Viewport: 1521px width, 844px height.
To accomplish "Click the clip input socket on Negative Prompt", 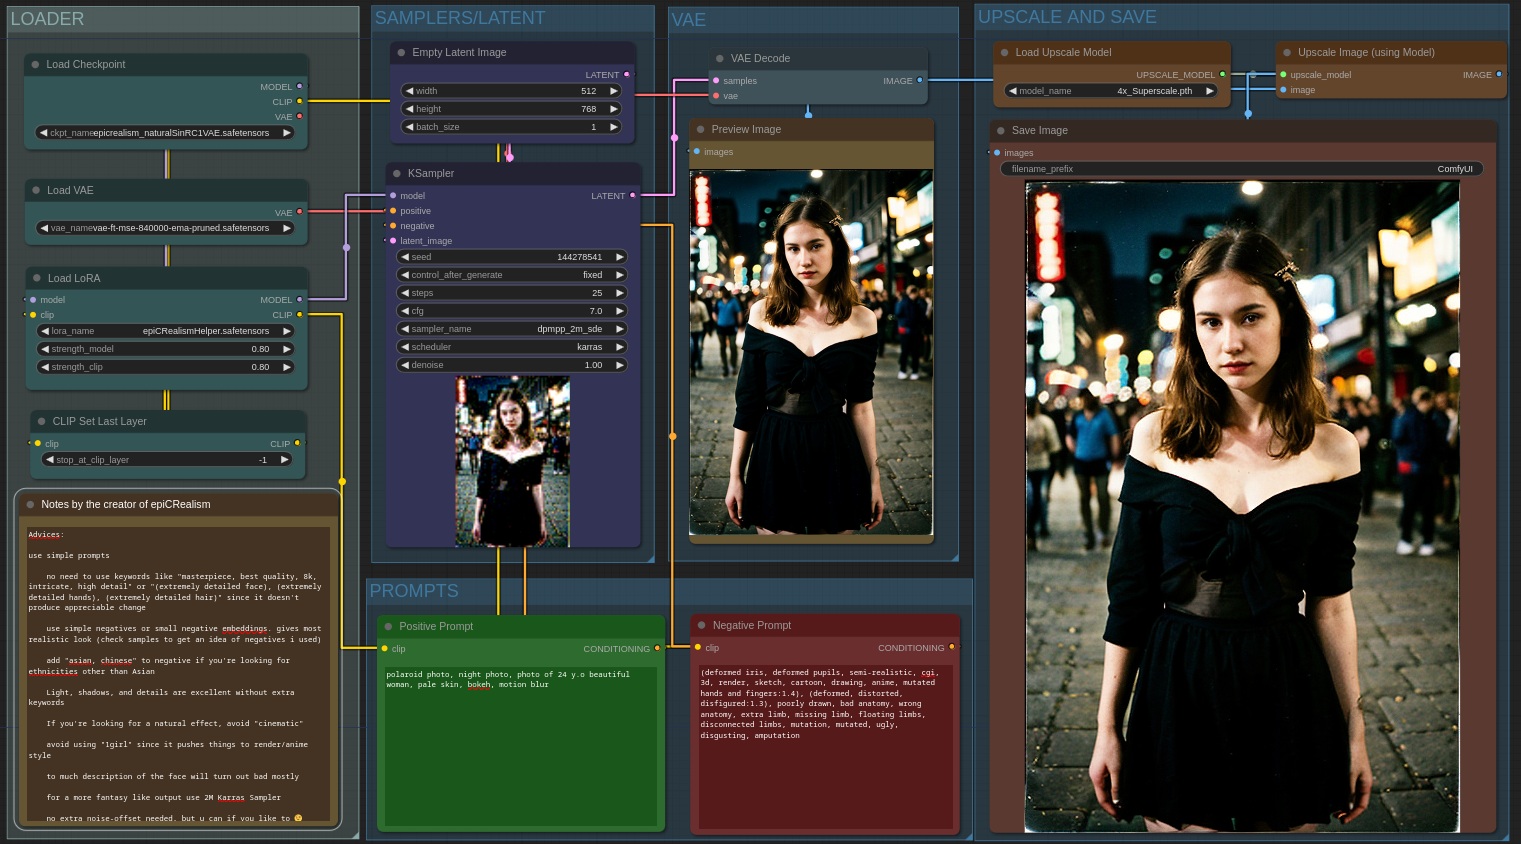I will pyautogui.click(x=698, y=647).
